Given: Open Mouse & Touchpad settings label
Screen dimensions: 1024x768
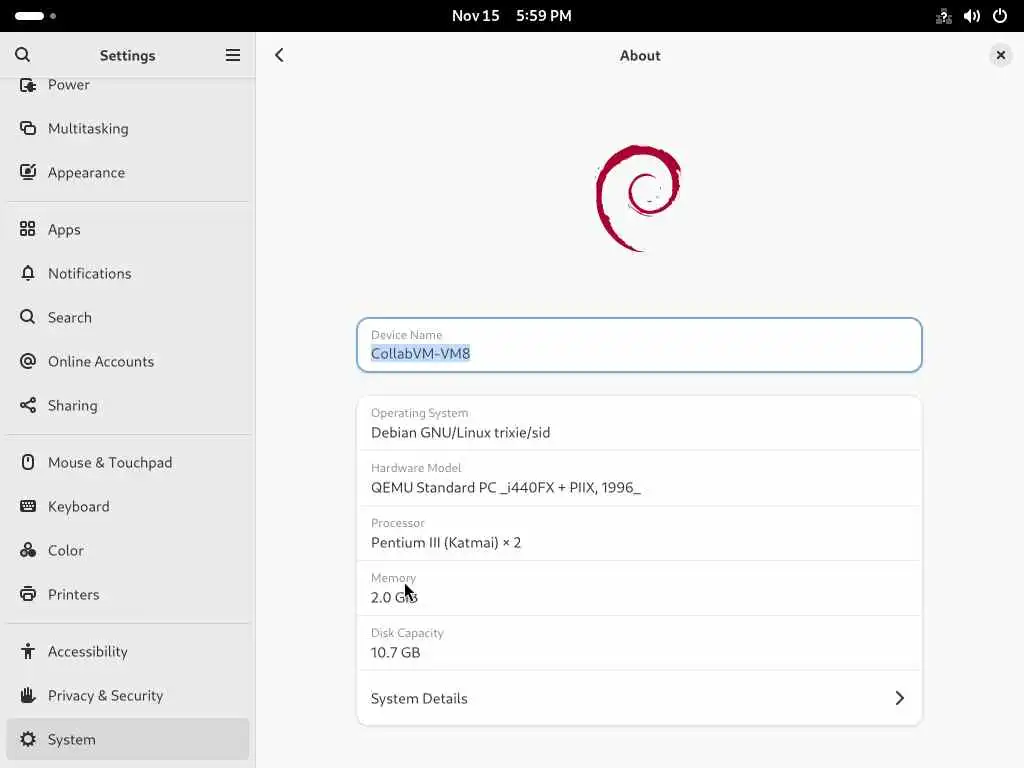Looking at the screenshot, I should click(110, 462).
